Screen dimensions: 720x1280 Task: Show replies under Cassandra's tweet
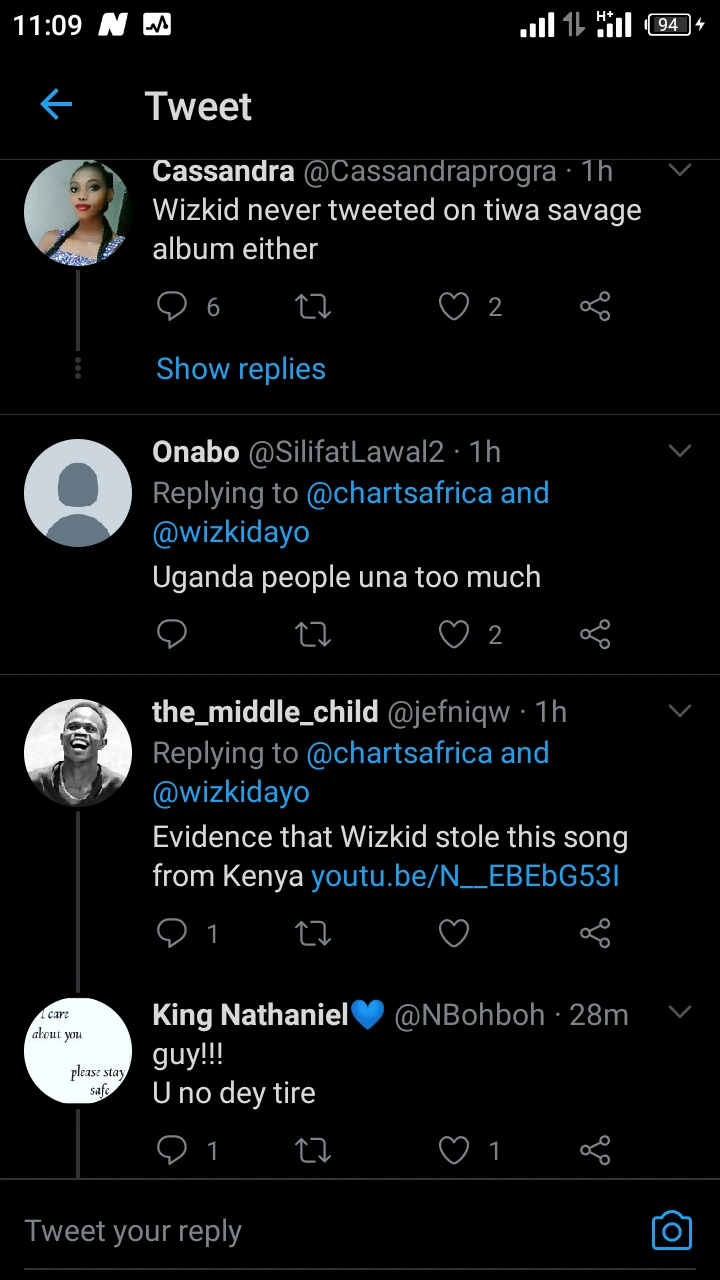241,369
